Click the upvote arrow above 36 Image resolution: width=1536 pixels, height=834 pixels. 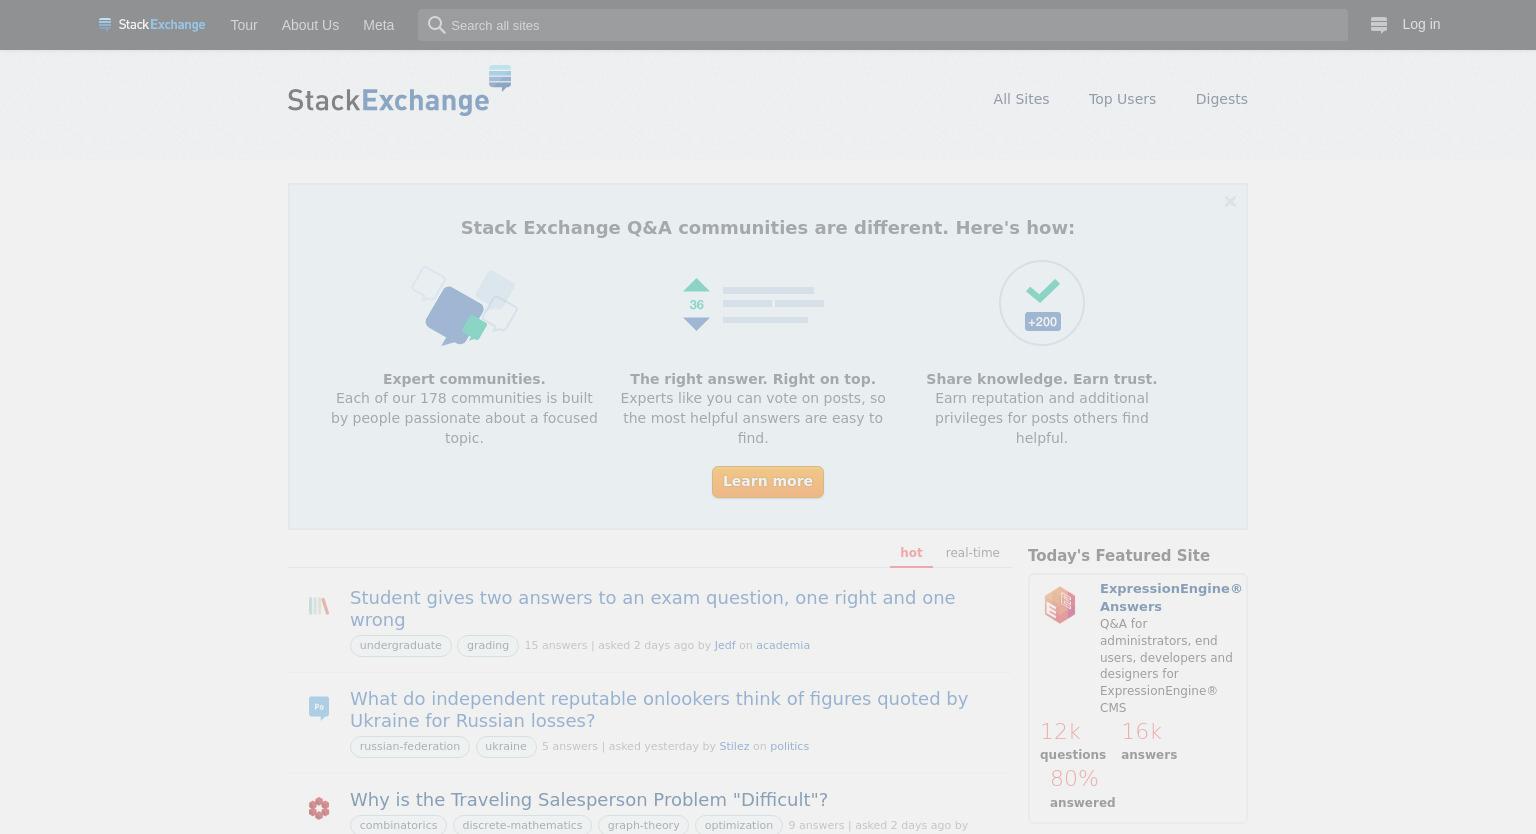click(696, 285)
